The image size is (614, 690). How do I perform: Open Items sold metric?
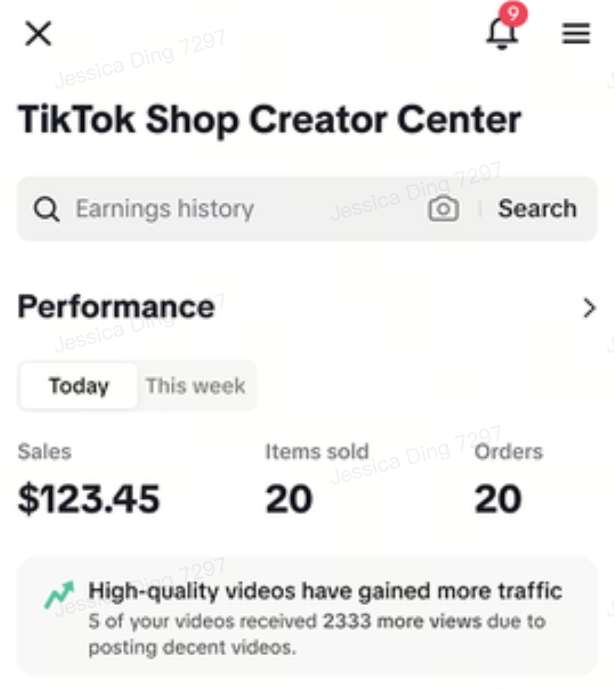[316, 452]
